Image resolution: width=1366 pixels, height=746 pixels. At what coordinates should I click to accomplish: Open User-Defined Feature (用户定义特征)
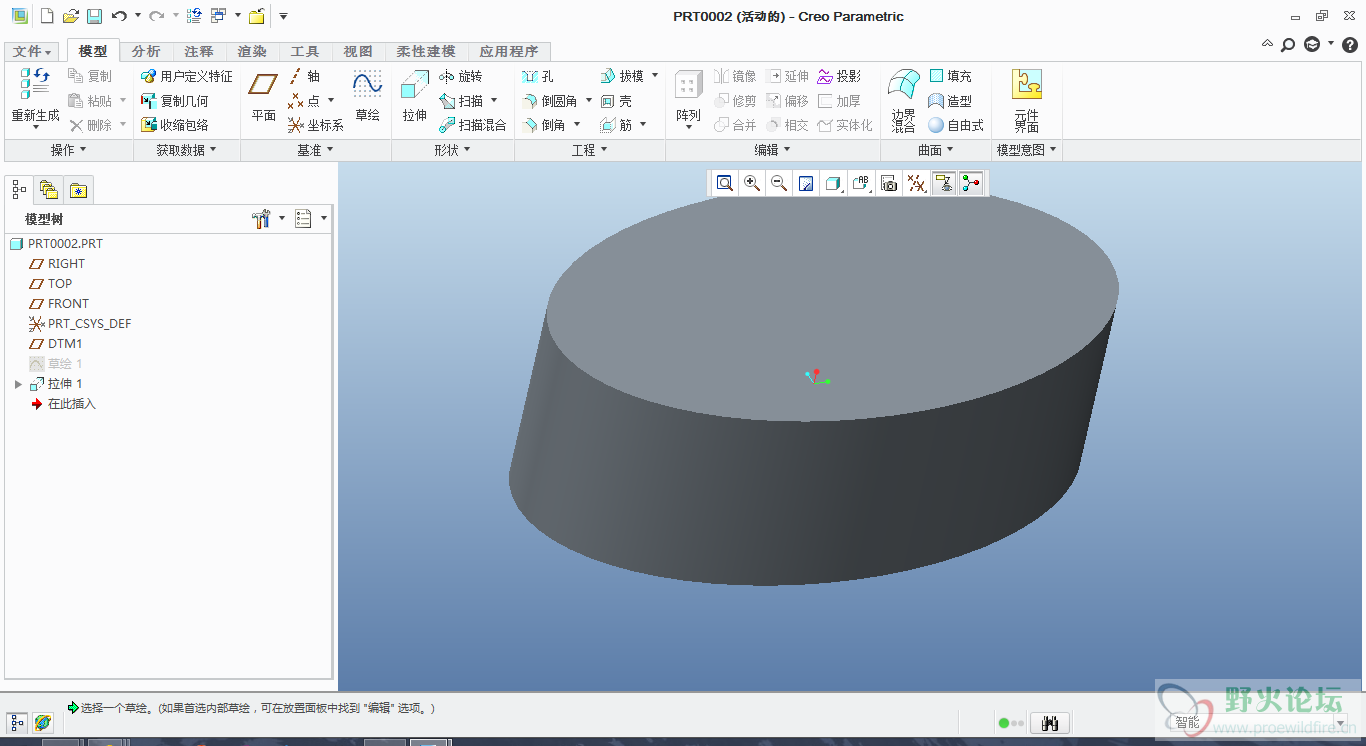click(x=186, y=76)
